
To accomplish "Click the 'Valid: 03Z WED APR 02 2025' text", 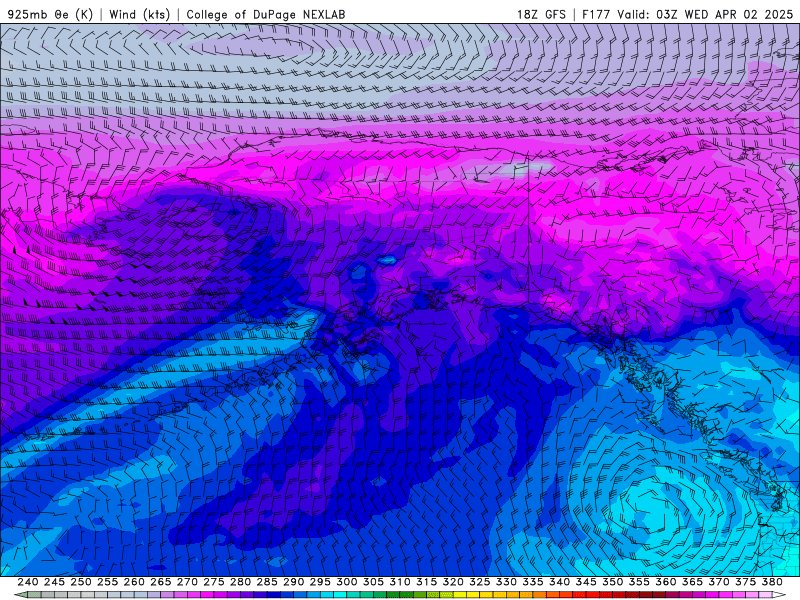I will (x=705, y=14).
